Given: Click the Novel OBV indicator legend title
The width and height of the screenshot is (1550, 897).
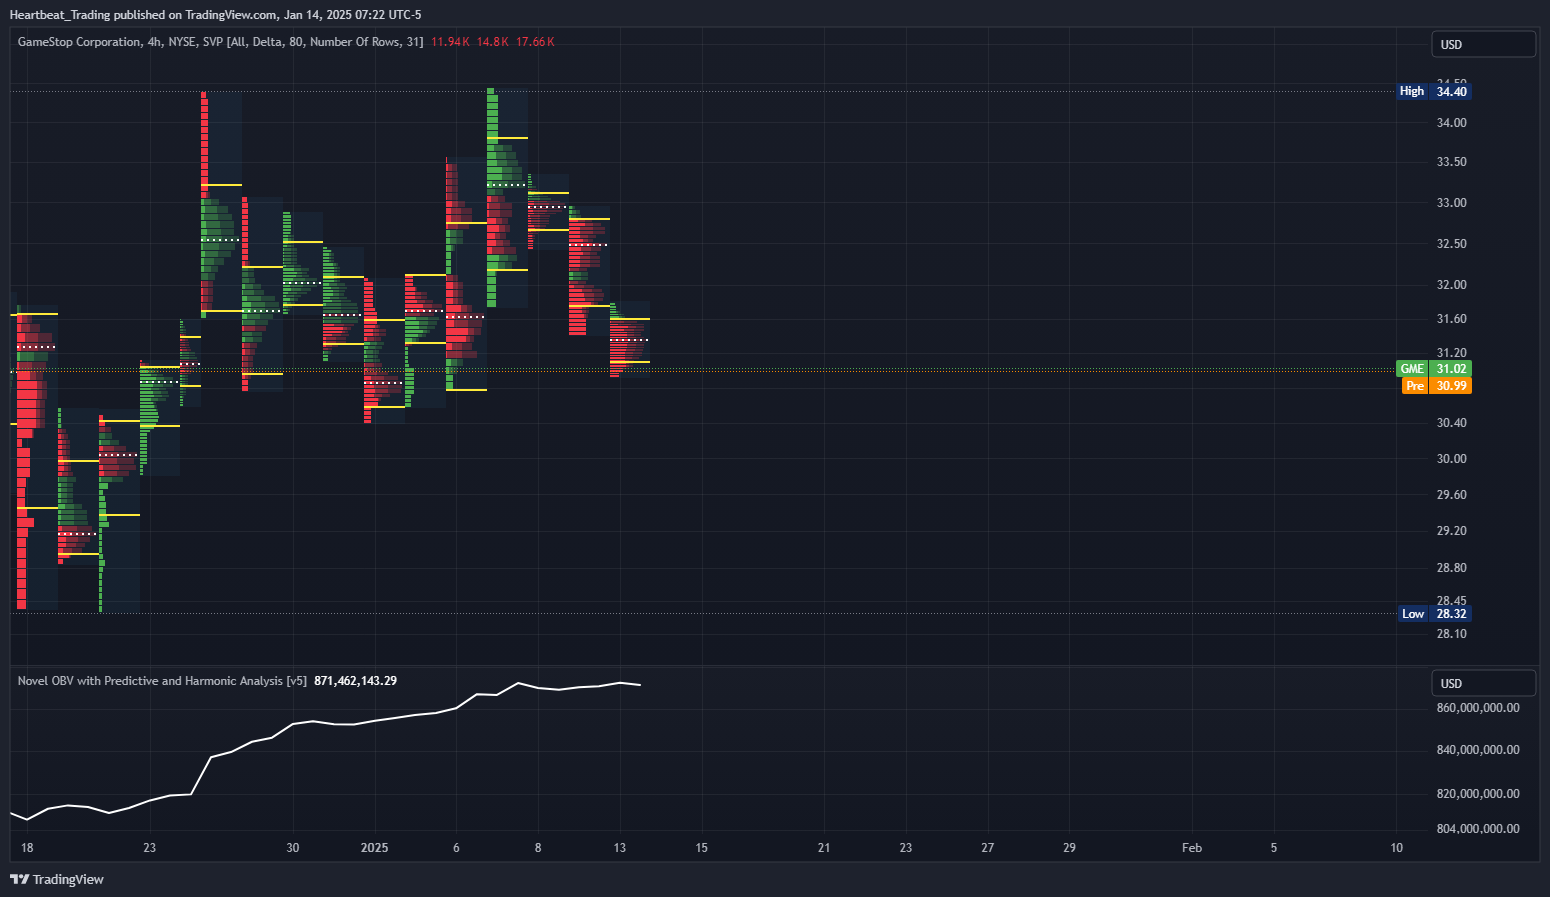Looking at the screenshot, I should [x=162, y=681].
